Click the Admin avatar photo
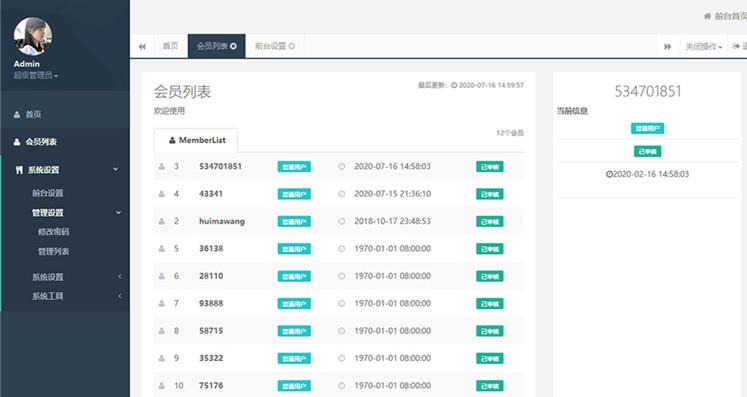This screenshot has height=397, width=747. click(33, 36)
